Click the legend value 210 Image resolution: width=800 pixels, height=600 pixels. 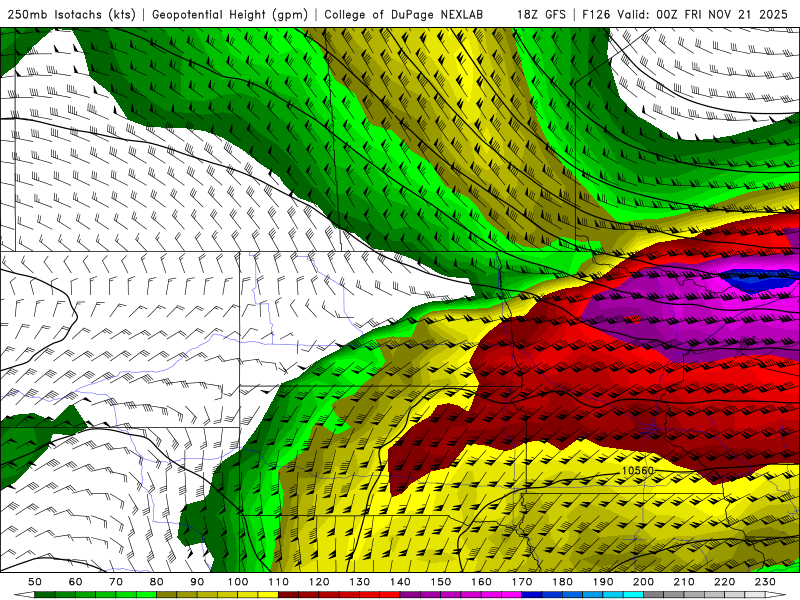coord(684,582)
